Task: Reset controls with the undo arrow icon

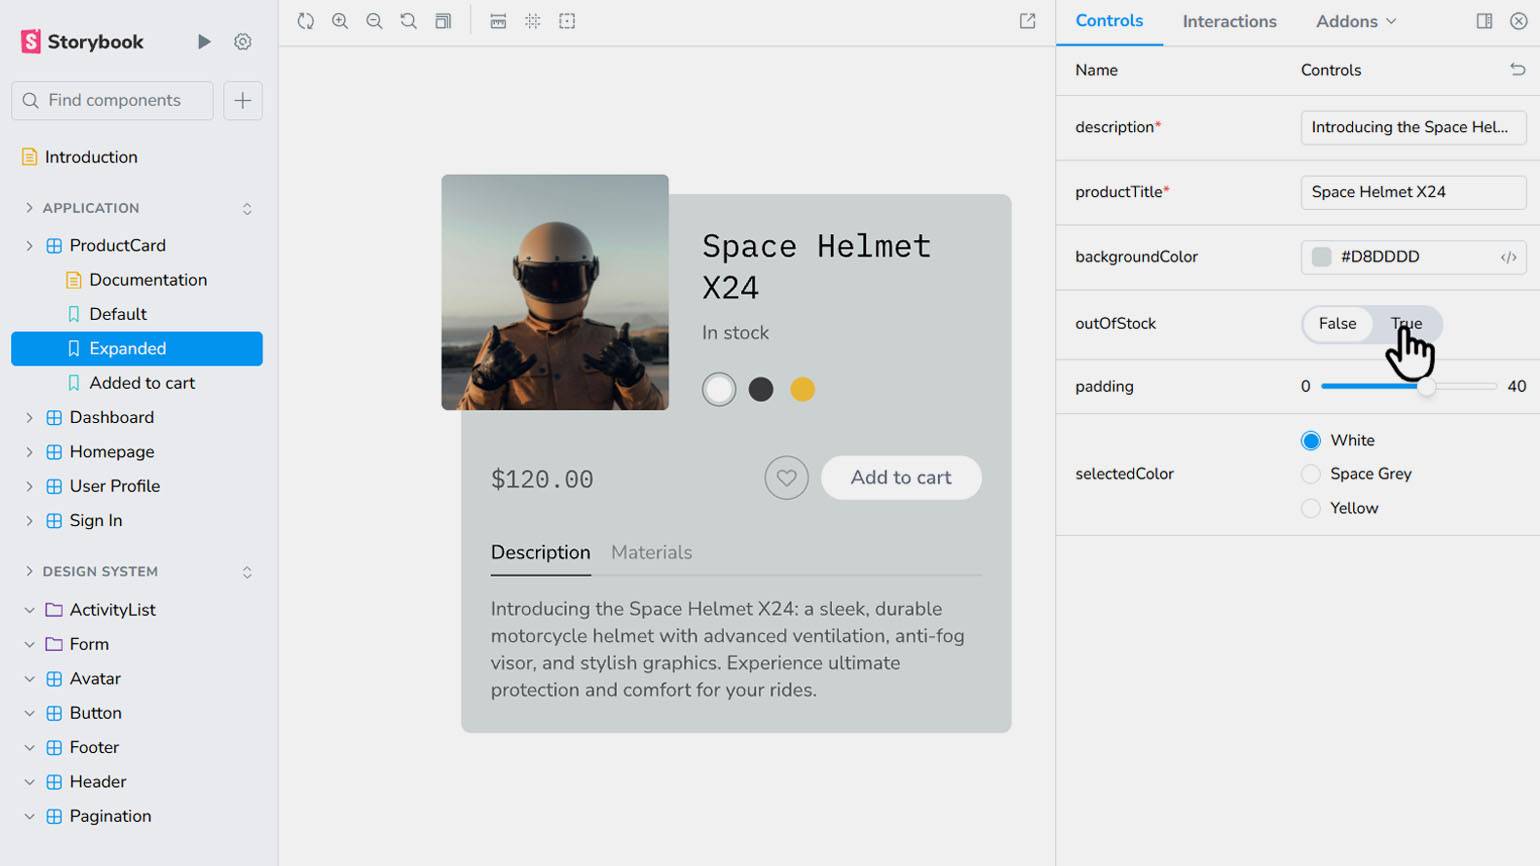Action: click(x=1517, y=69)
